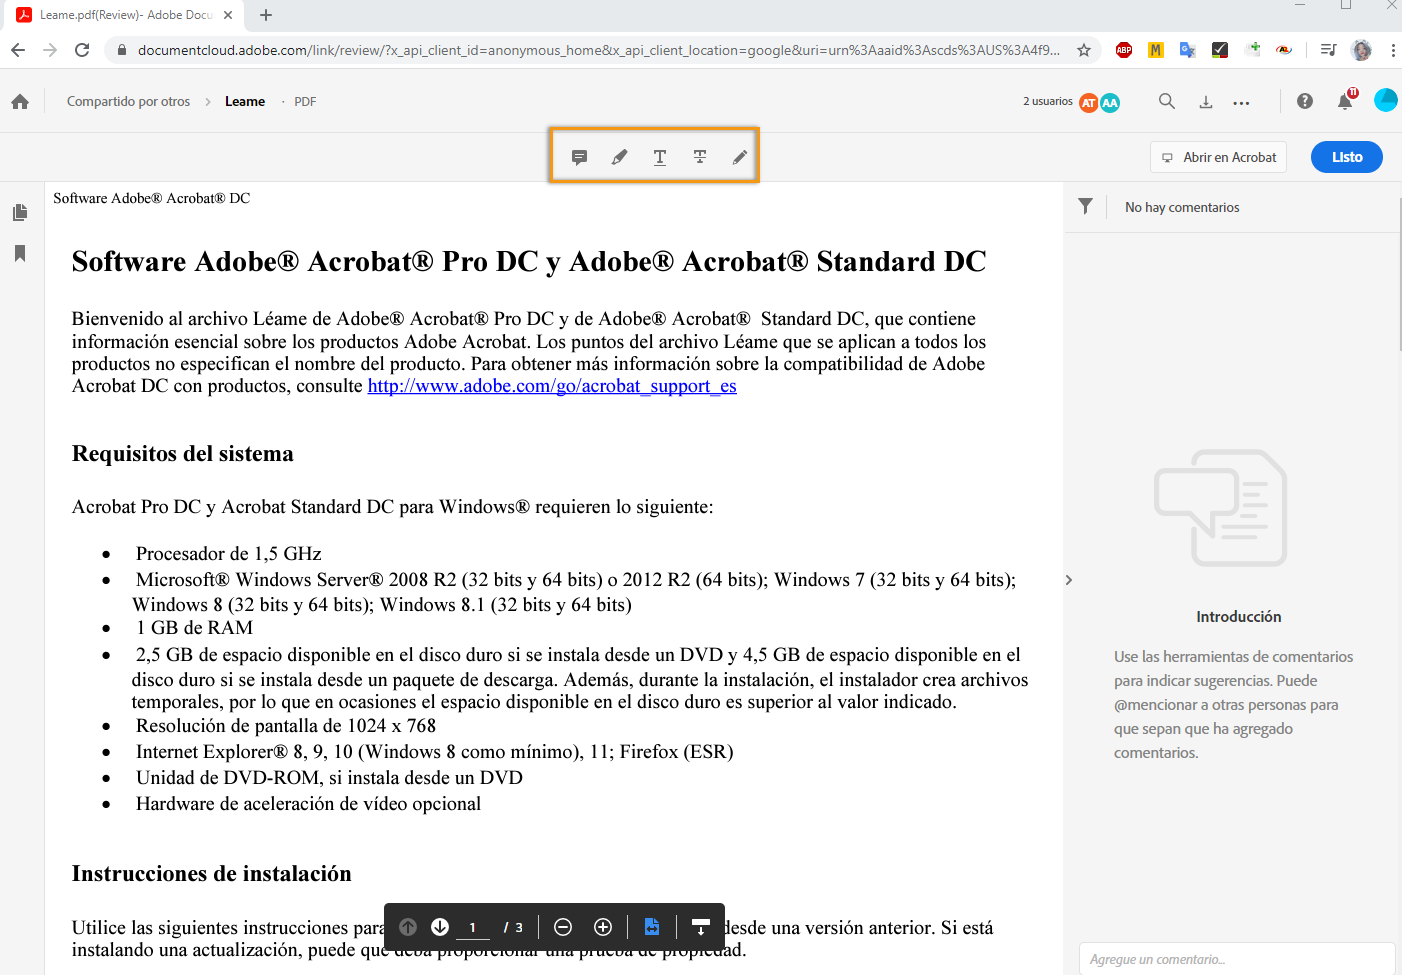Select the highlighter annotation tool

point(619,156)
